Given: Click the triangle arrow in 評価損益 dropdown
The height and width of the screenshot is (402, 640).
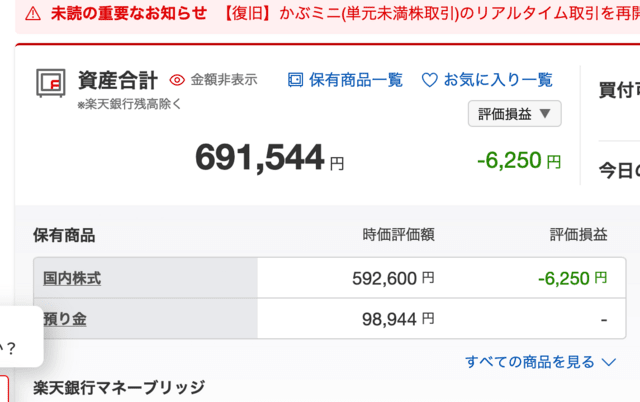Looking at the screenshot, I should [x=544, y=114].
